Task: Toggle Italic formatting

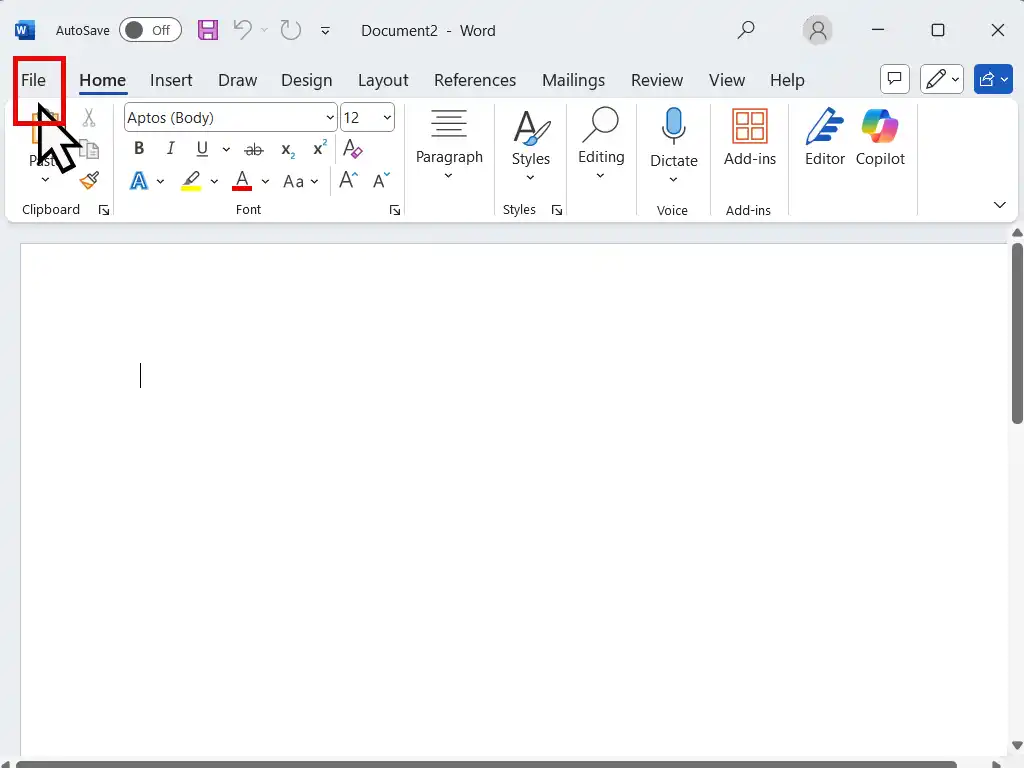Action: click(x=170, y=149)
